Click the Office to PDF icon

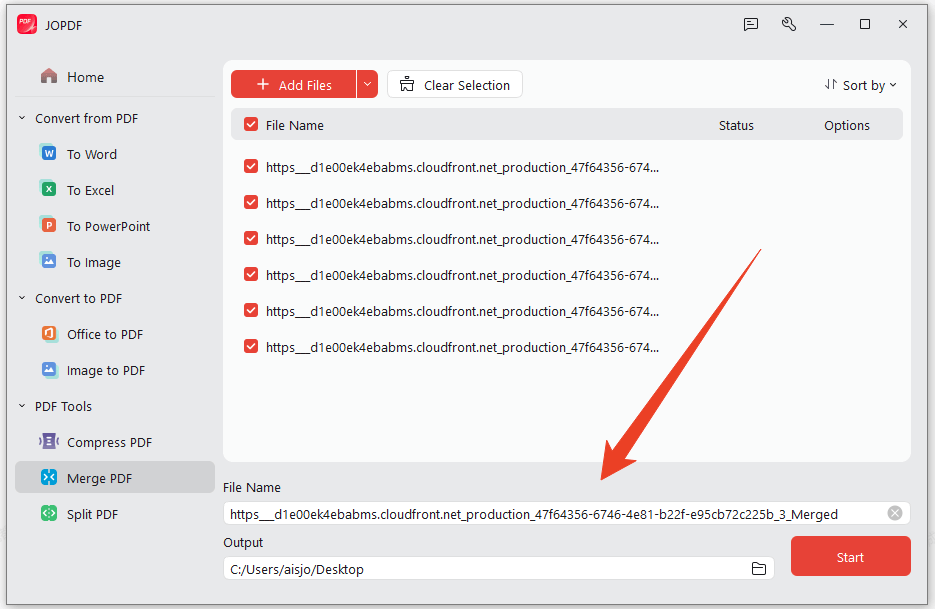[49, 333]
